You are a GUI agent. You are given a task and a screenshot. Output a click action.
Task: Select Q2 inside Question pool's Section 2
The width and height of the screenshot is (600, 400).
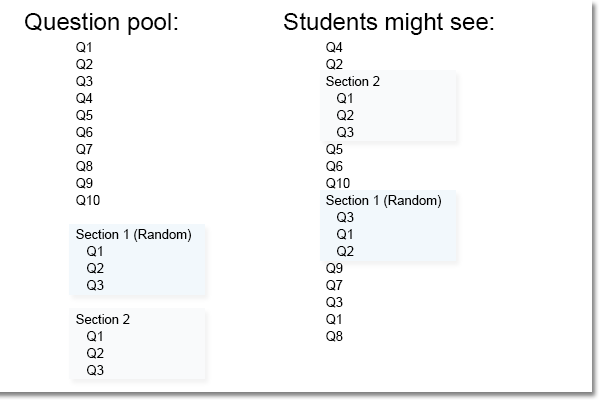pyautogui.click(x=95, y=353)
